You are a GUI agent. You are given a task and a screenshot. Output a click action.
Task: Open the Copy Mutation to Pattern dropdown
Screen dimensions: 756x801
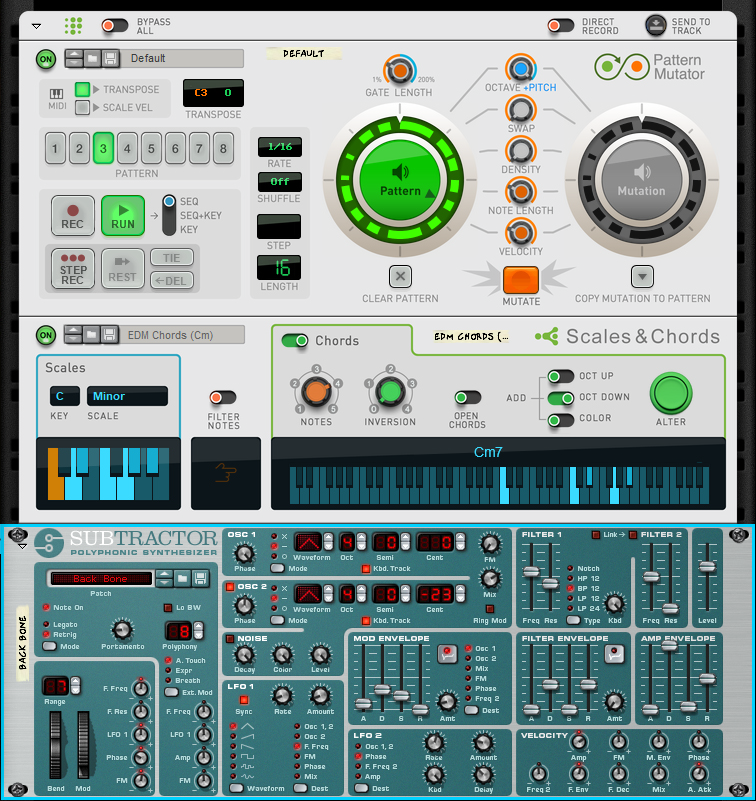point(642,277)
